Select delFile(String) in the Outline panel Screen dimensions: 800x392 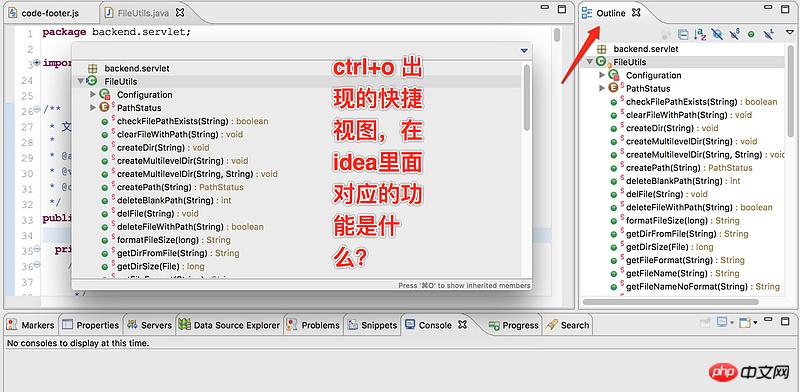[x=667, y=194]
